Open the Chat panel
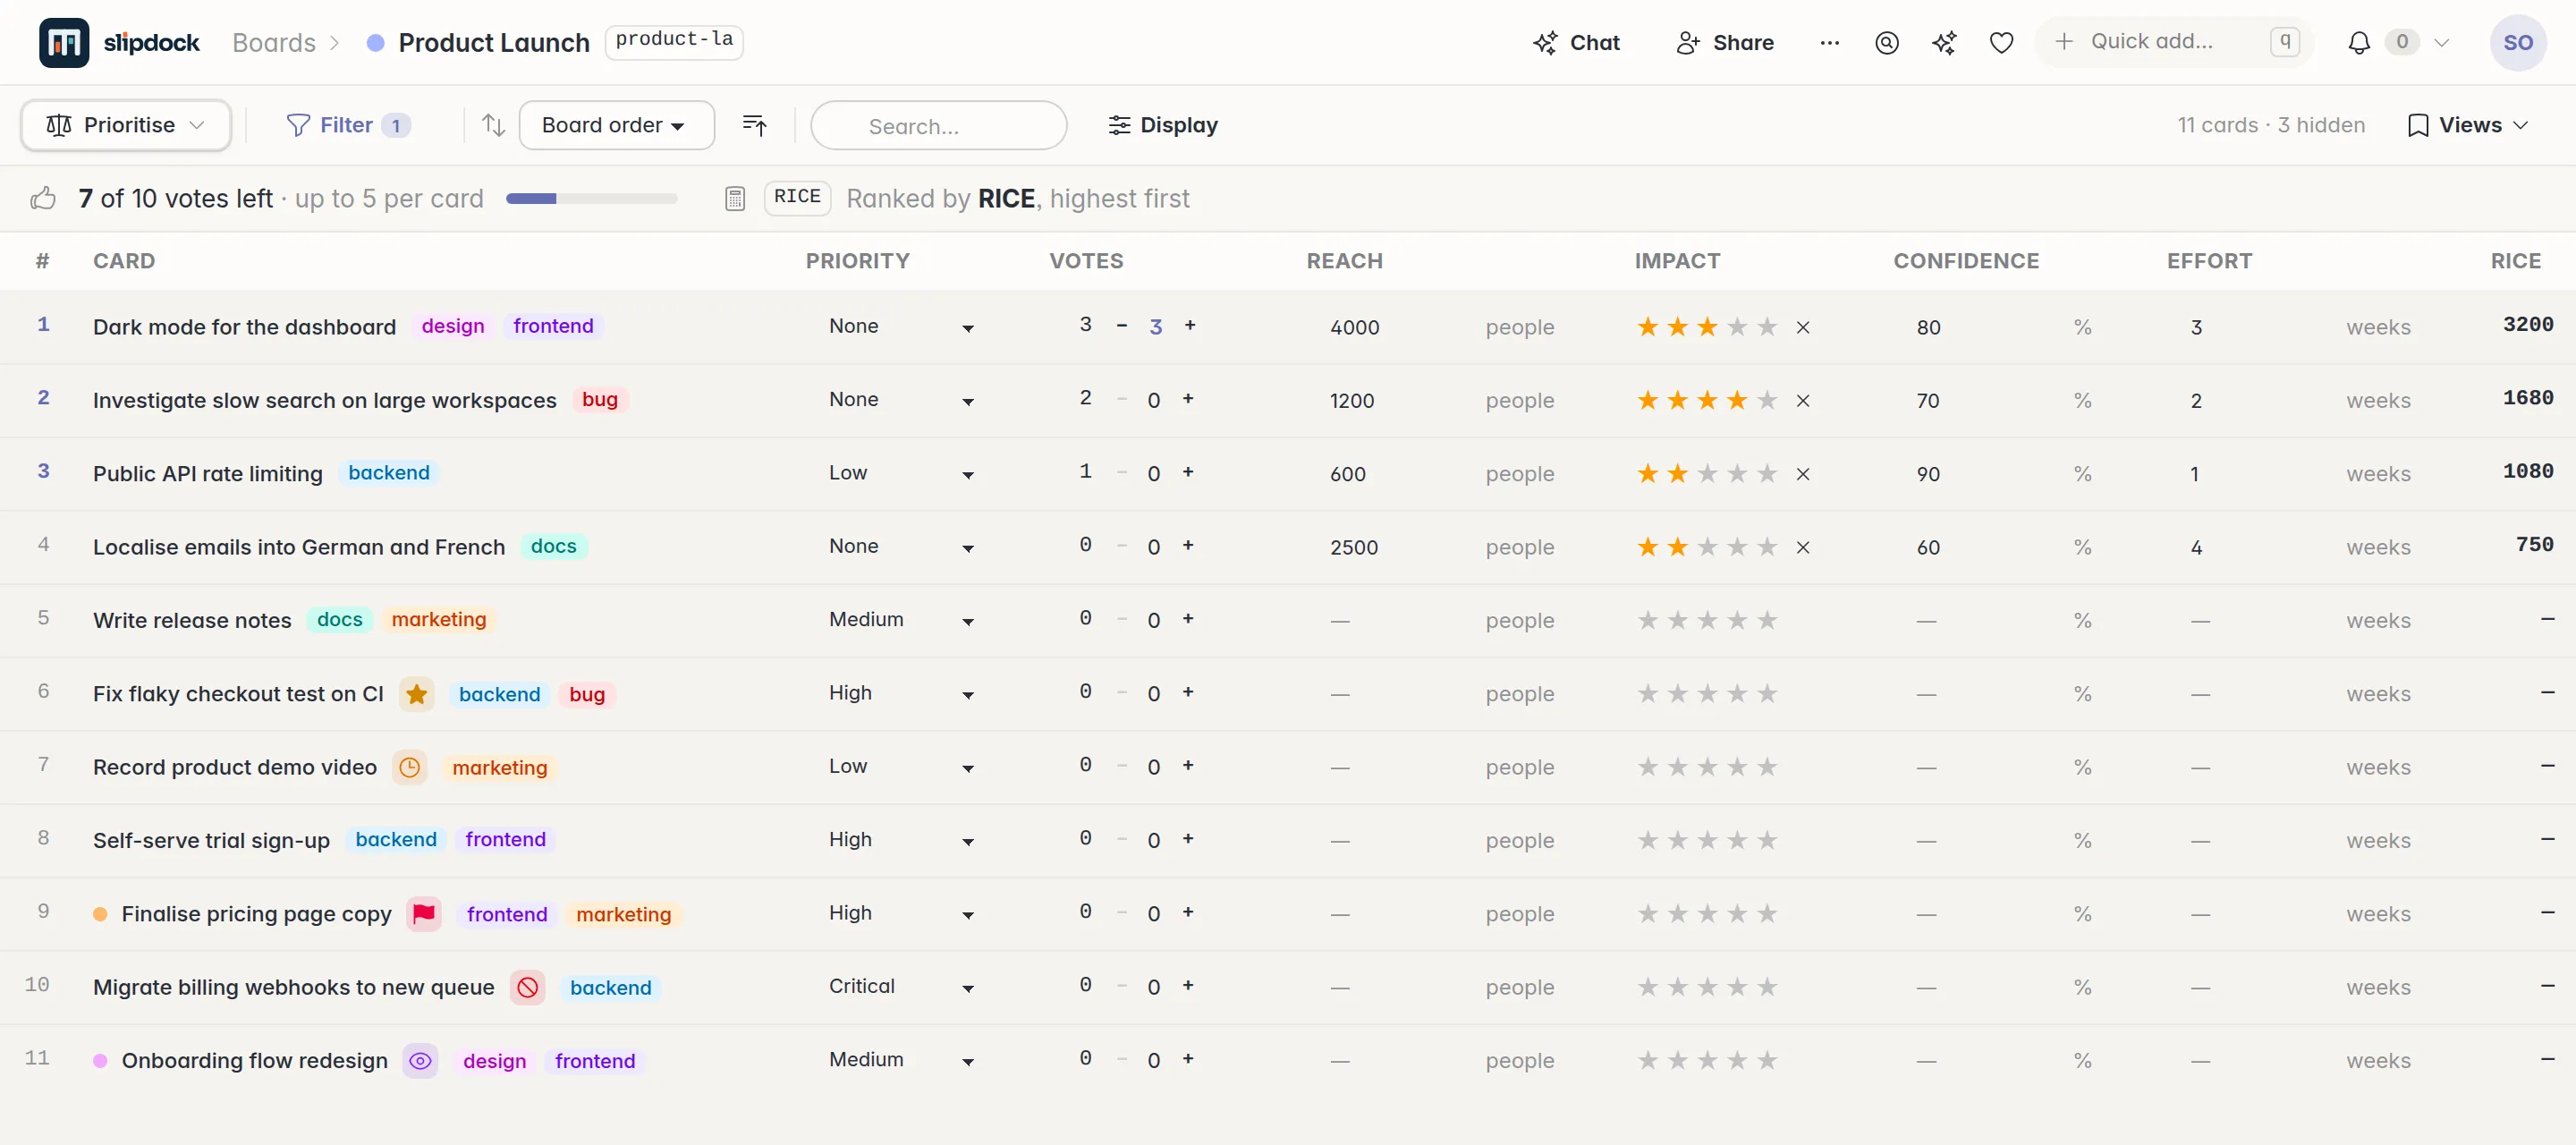2576x1145 pixels. click(x=1576, y=43)
